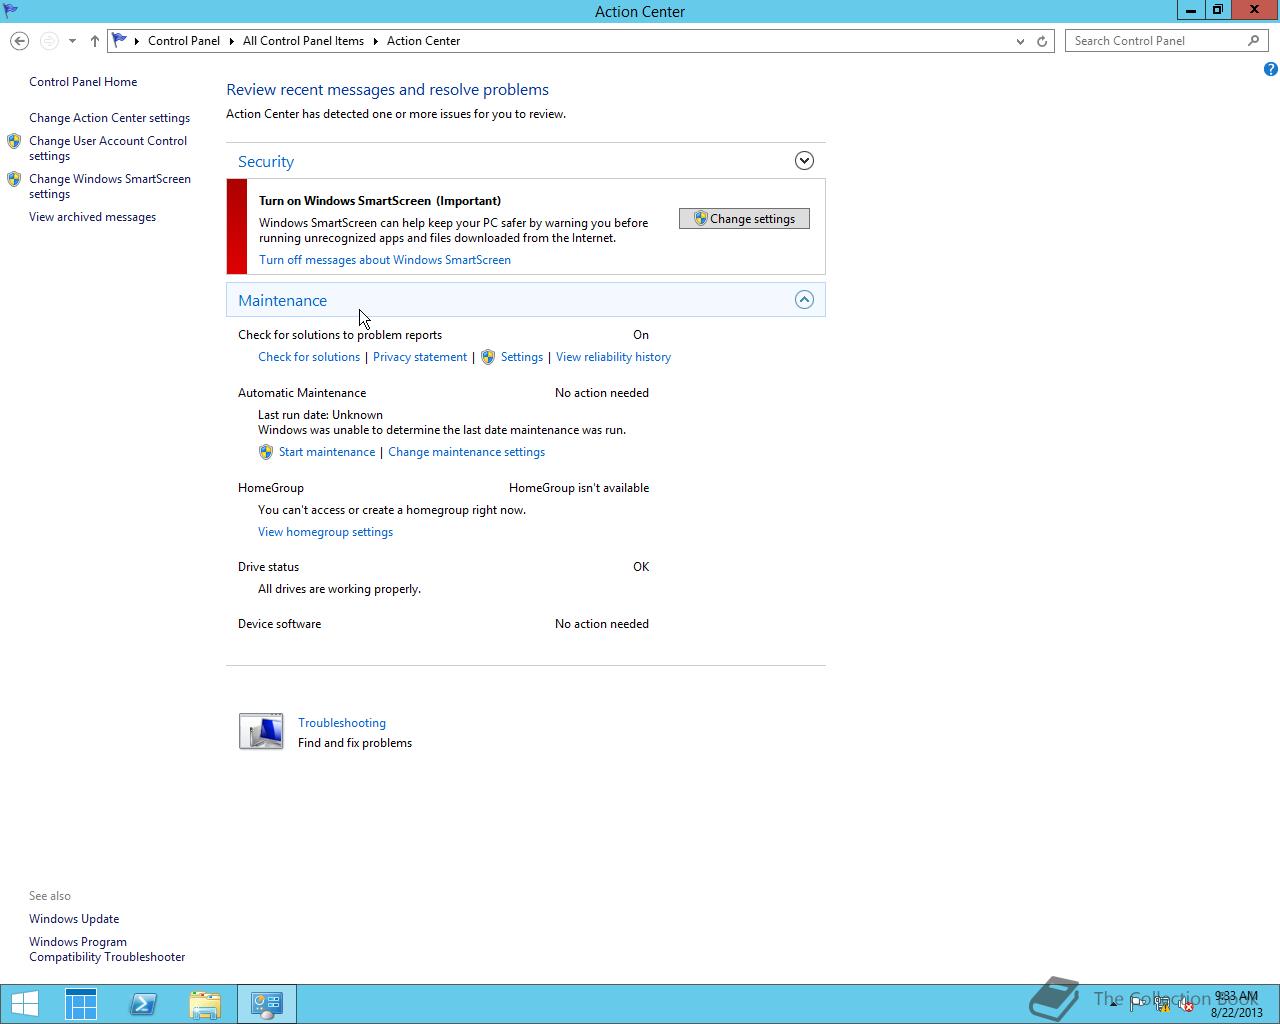Open Windows Update under See also

(74, 919)
